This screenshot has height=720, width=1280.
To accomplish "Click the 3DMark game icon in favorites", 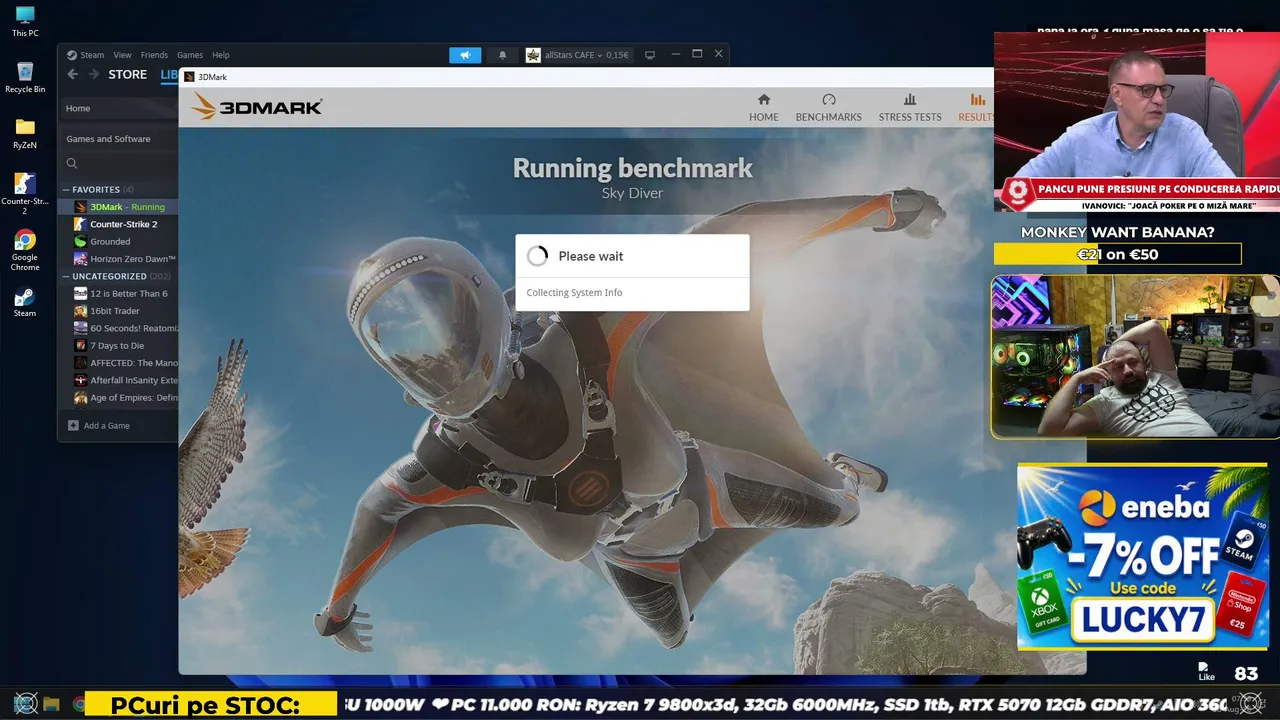I will [81, 207].
